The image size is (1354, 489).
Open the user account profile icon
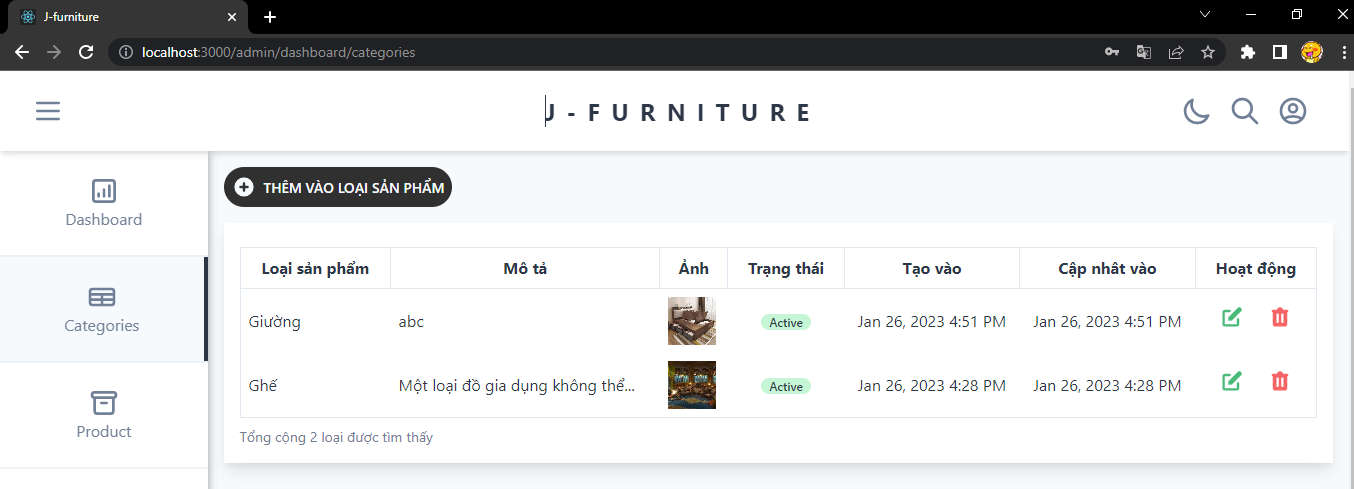pos(1293,111)
